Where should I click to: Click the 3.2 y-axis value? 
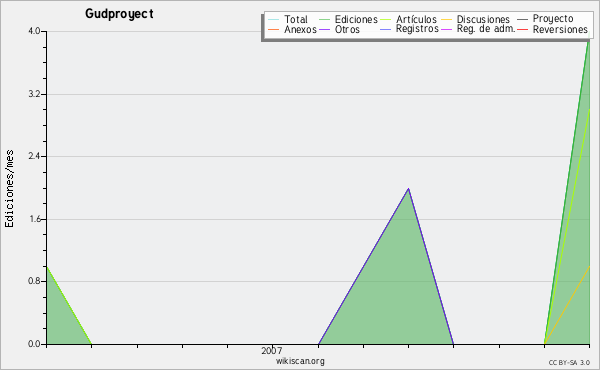click(x=34, y=94)
